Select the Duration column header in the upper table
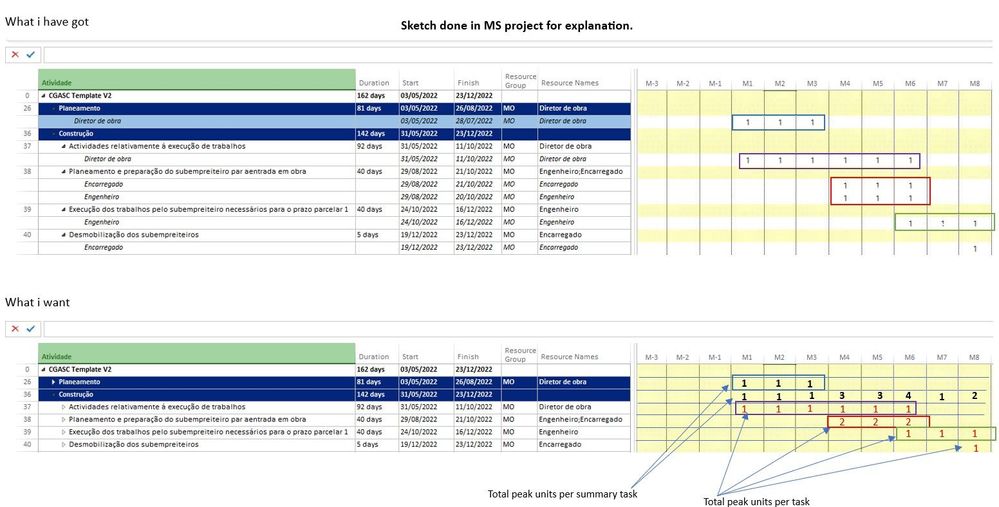This screenshot has height=507, width=999. point(377,80)
